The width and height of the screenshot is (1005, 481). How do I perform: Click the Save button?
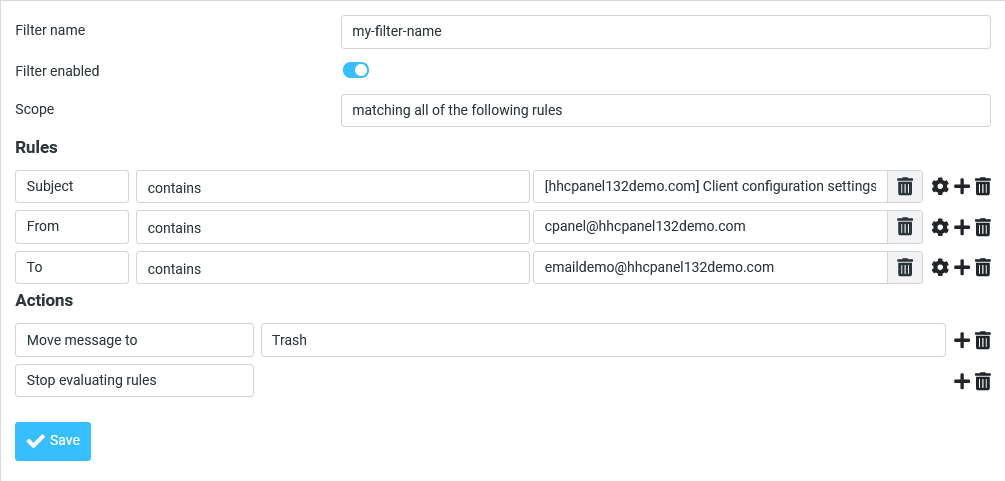[x=53, y=441]
